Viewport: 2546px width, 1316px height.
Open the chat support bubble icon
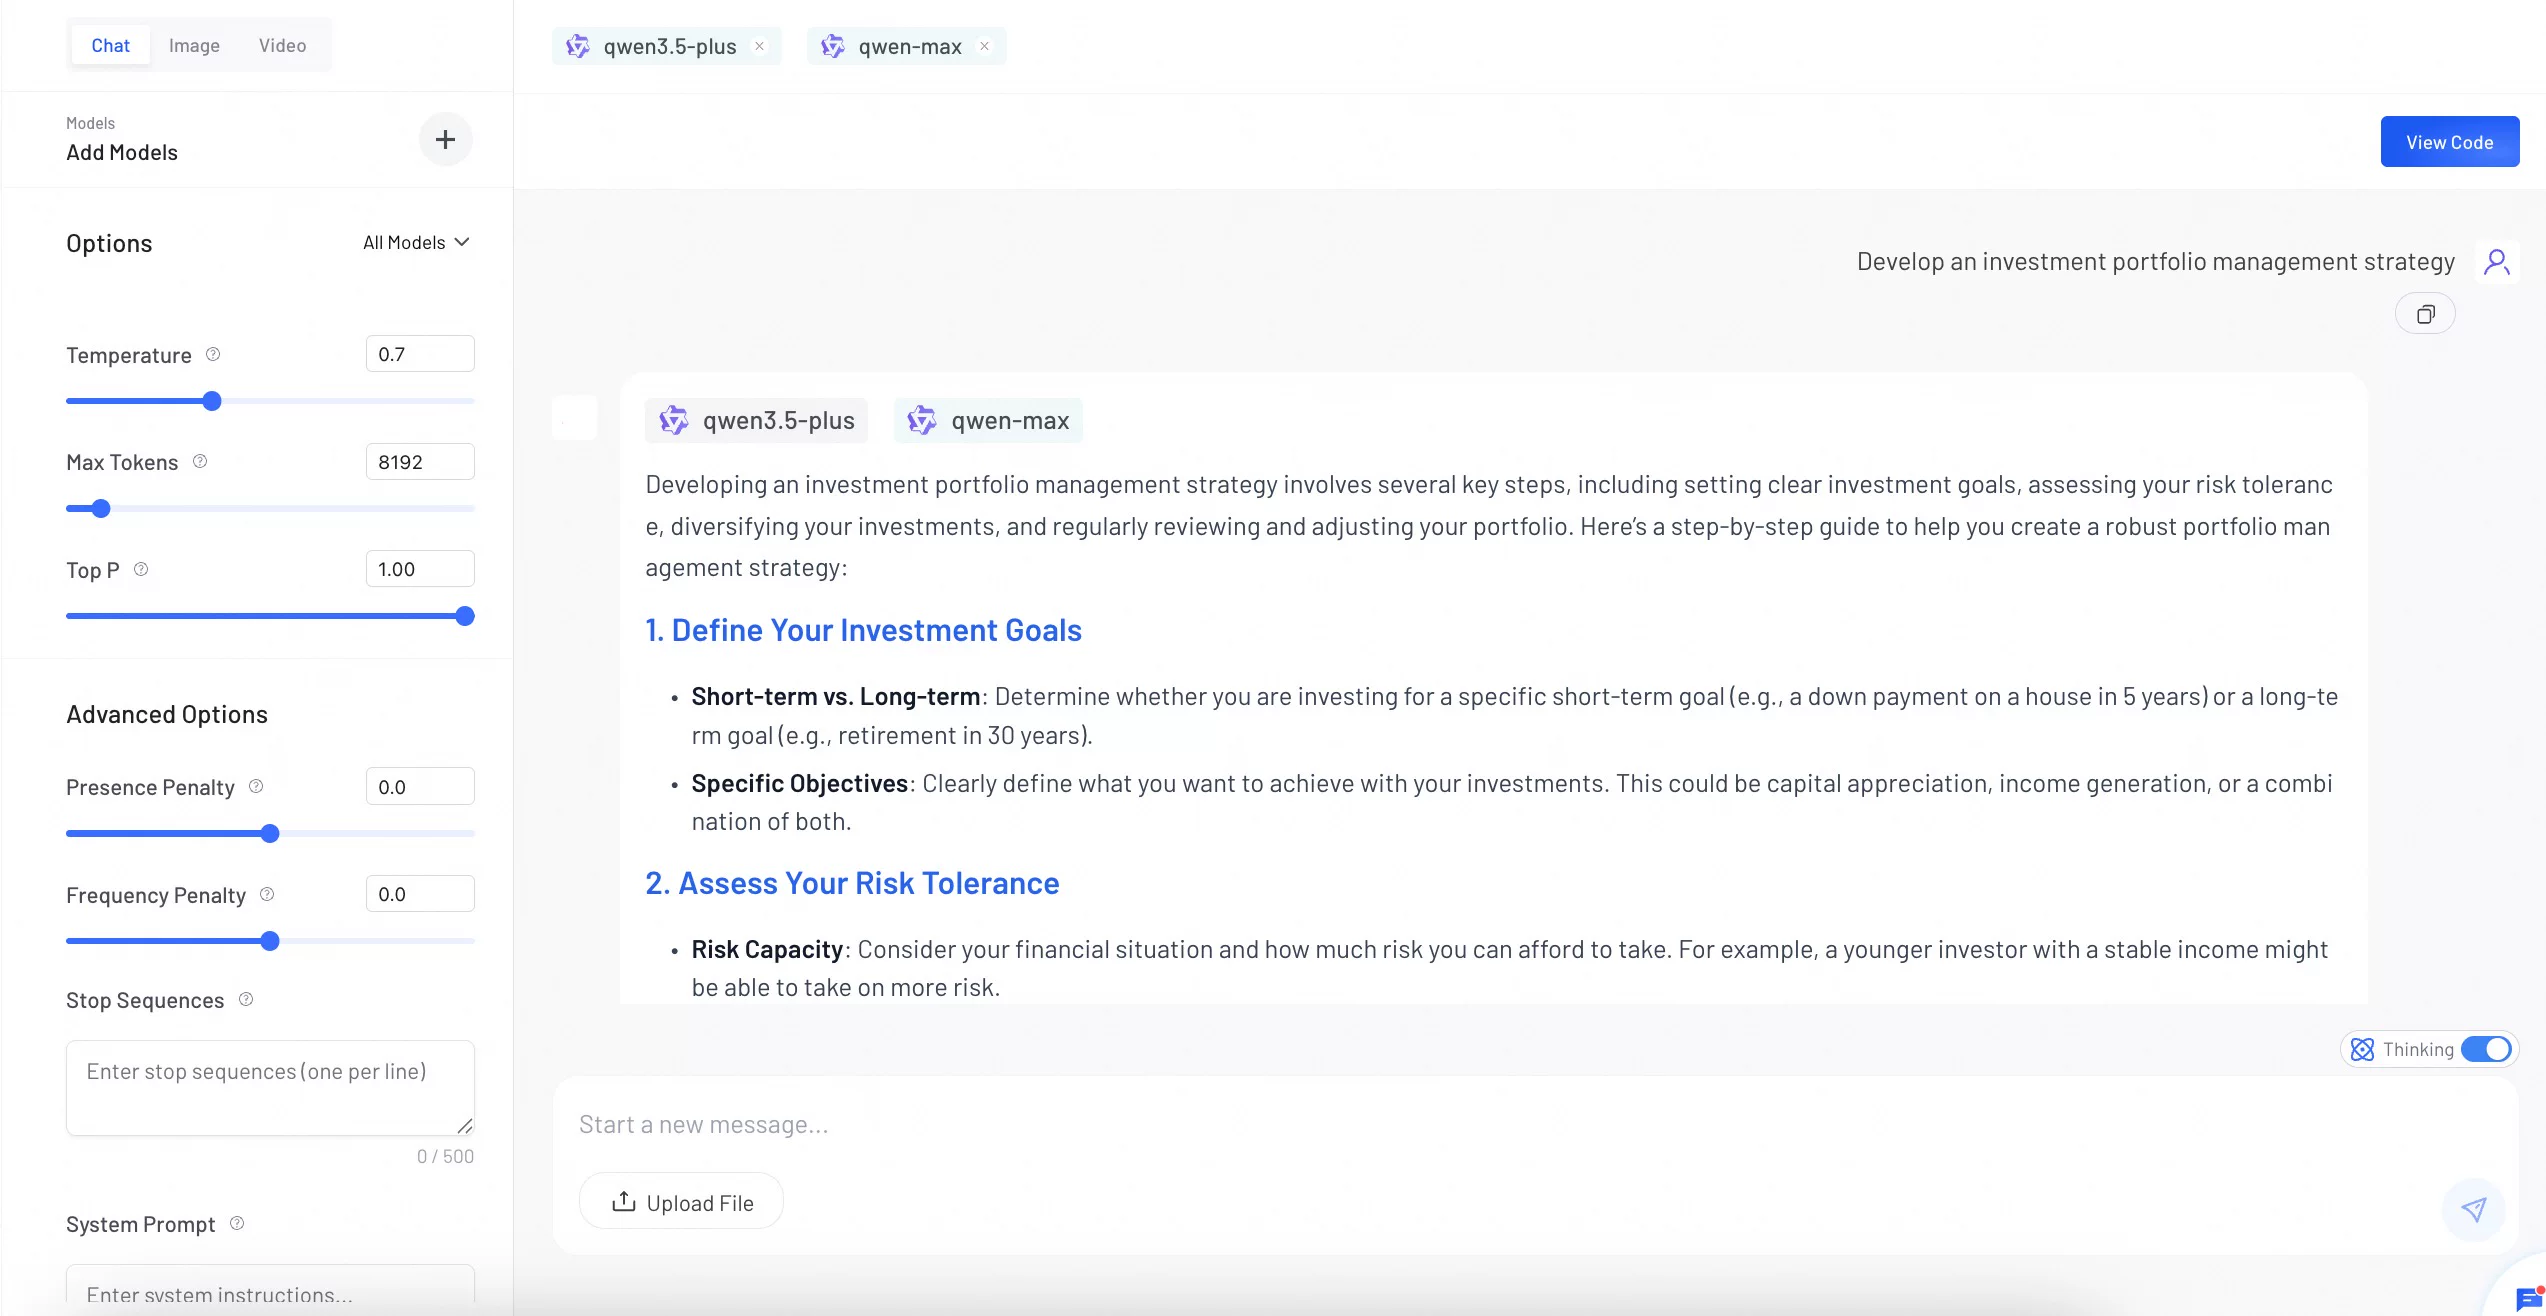tap(2526, 1299)
